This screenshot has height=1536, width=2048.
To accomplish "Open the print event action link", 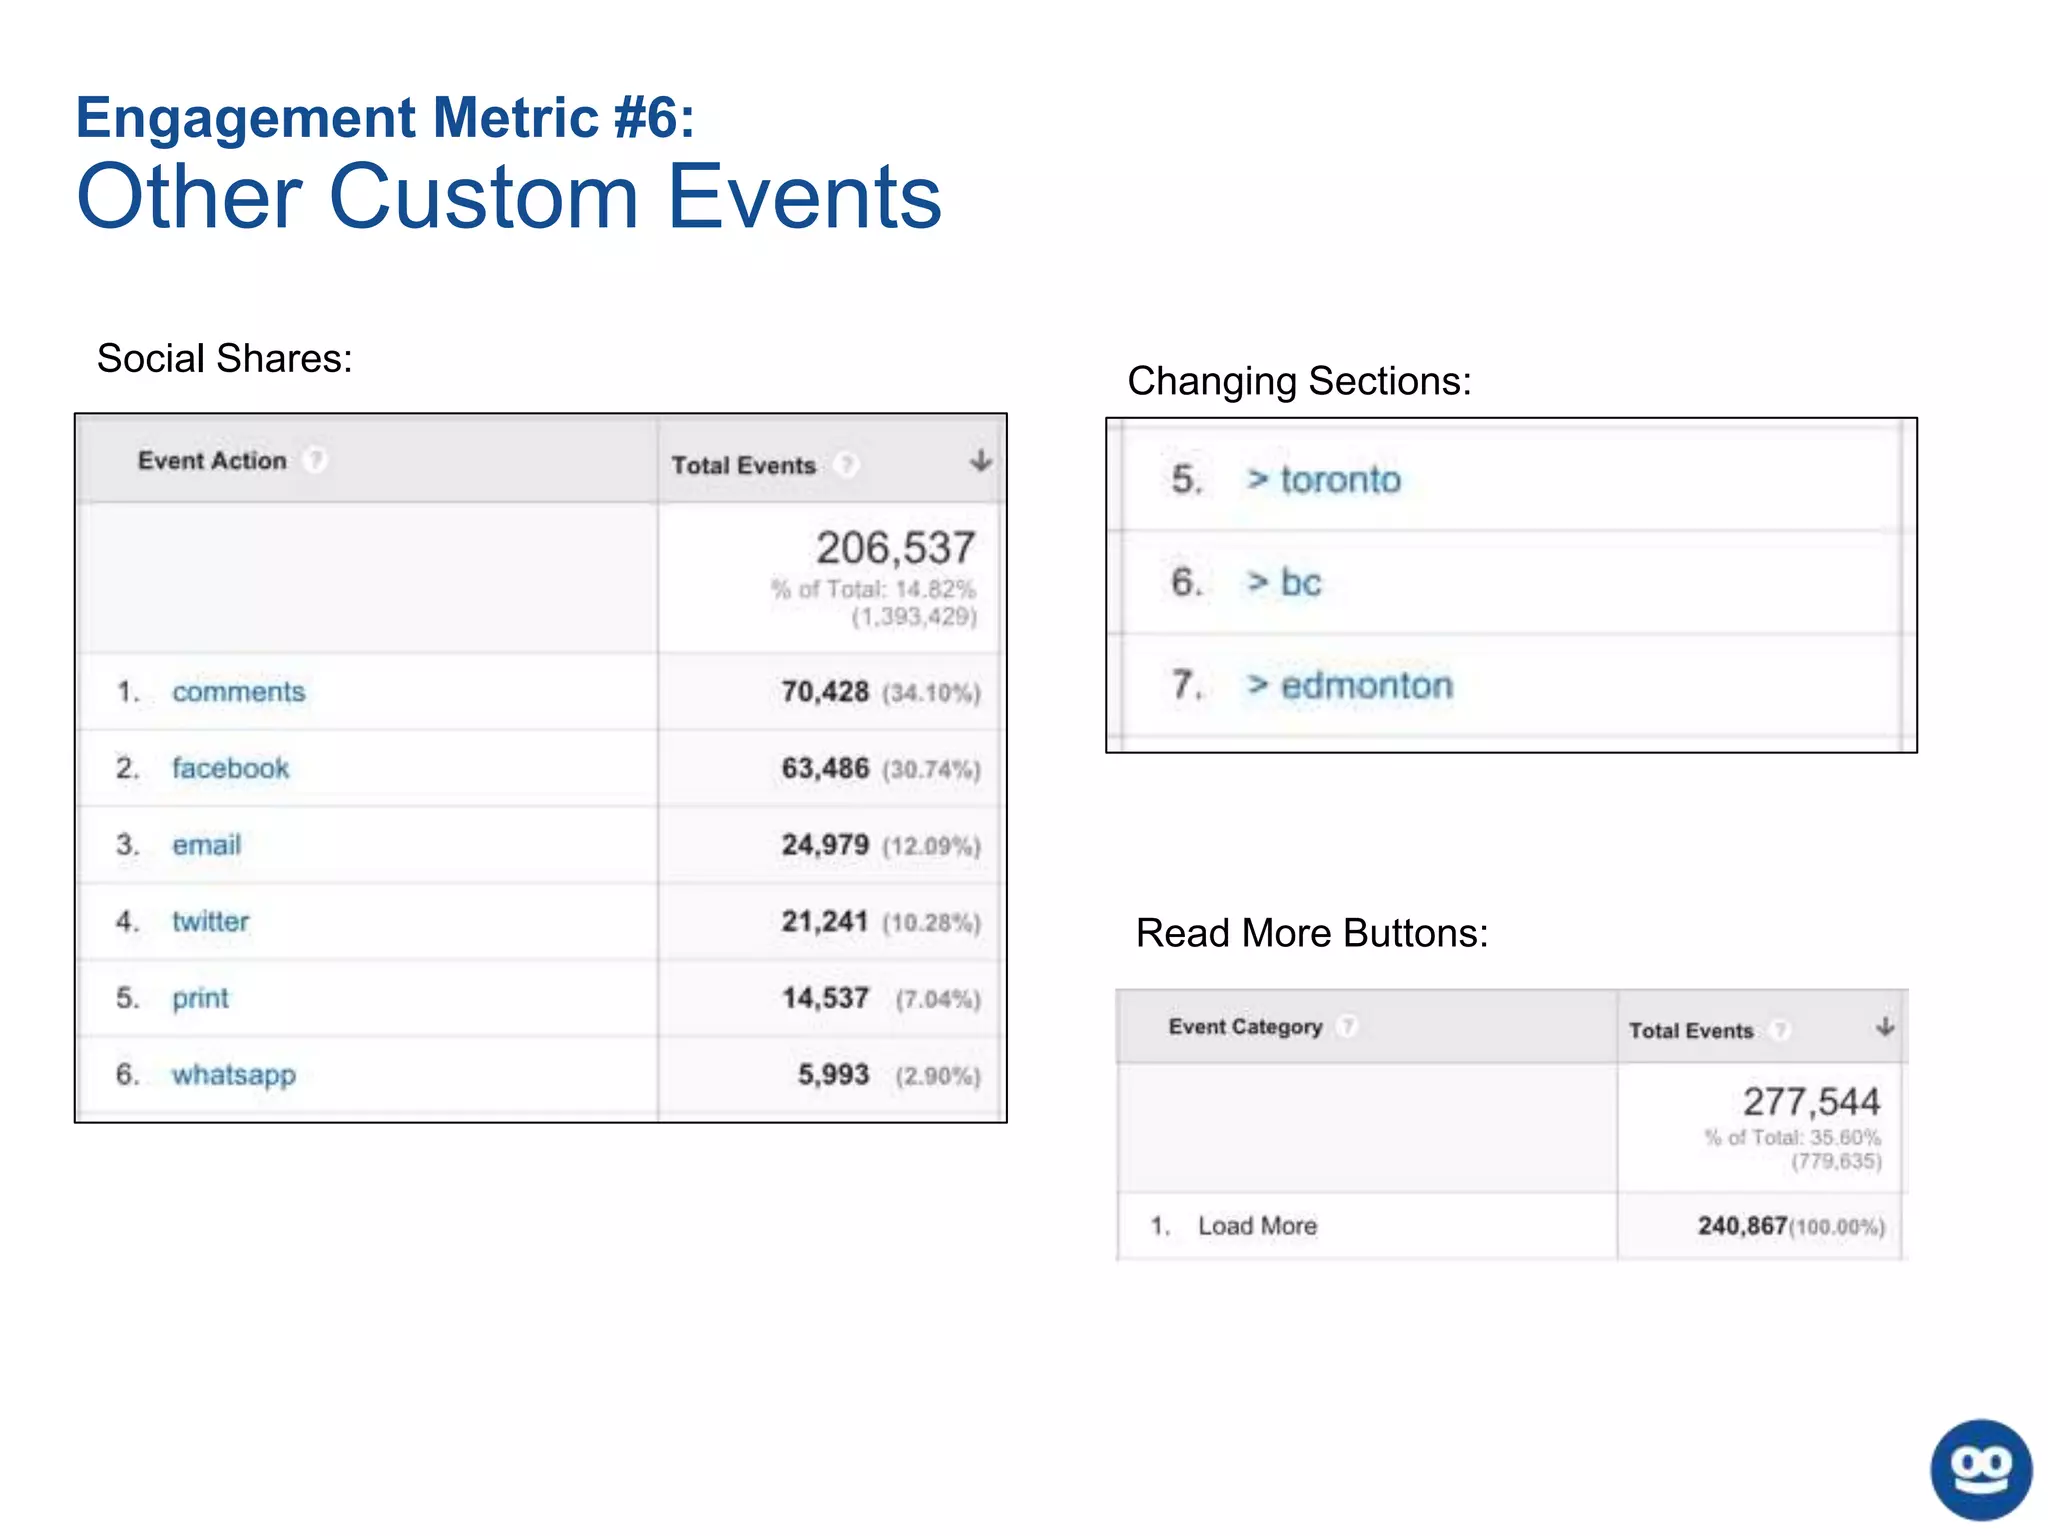I will point(200,998).
